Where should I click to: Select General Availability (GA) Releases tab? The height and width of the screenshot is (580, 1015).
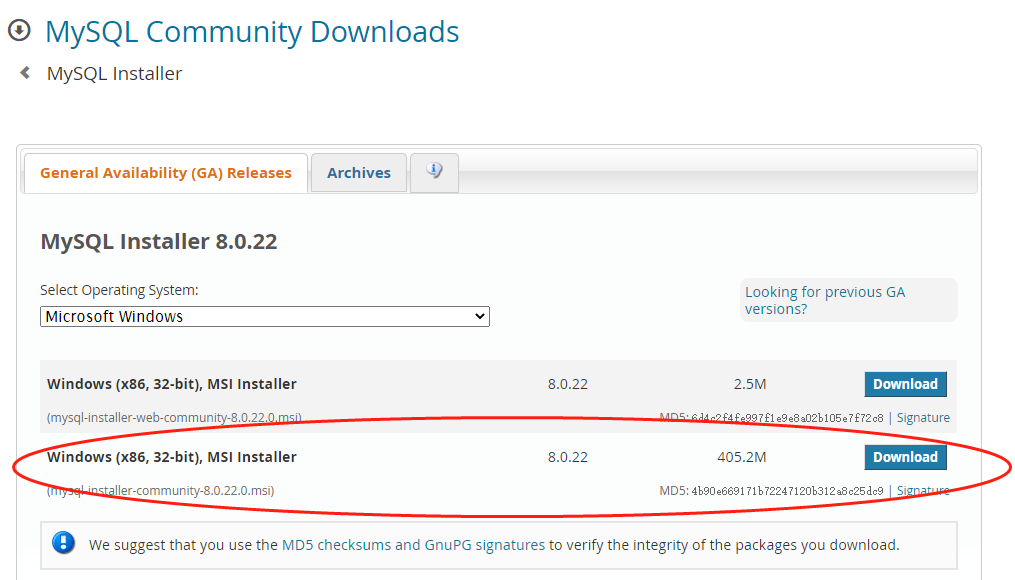166,173
